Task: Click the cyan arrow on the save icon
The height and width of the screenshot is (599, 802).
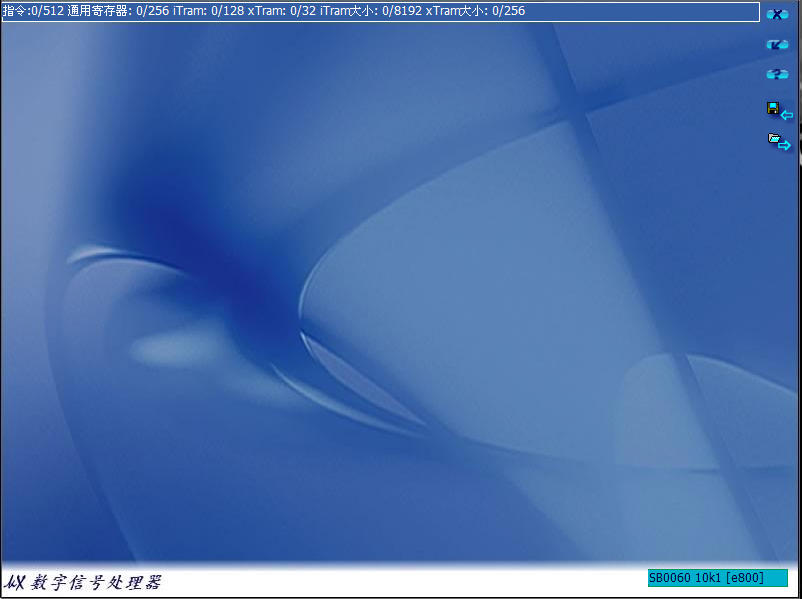Action: click(787, 115)
